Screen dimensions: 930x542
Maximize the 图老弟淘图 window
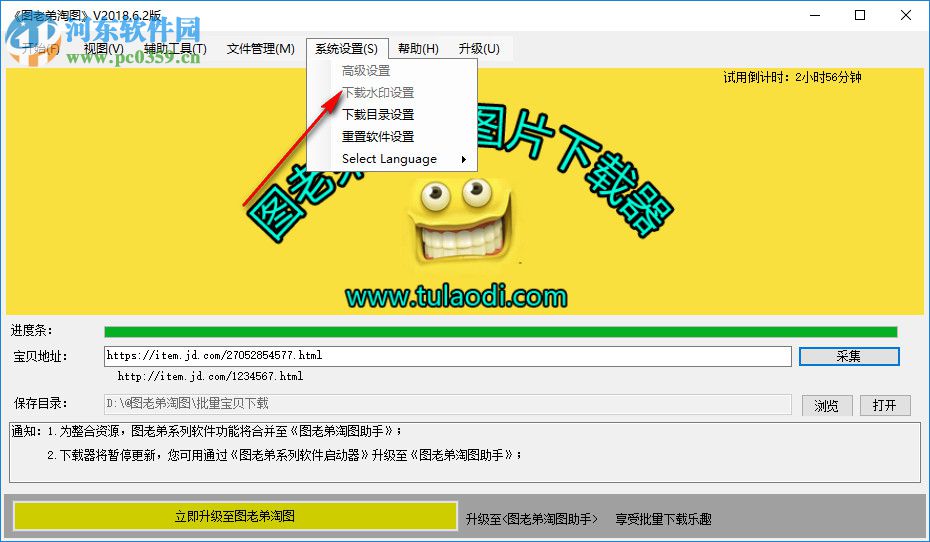(x=860, y=15)
